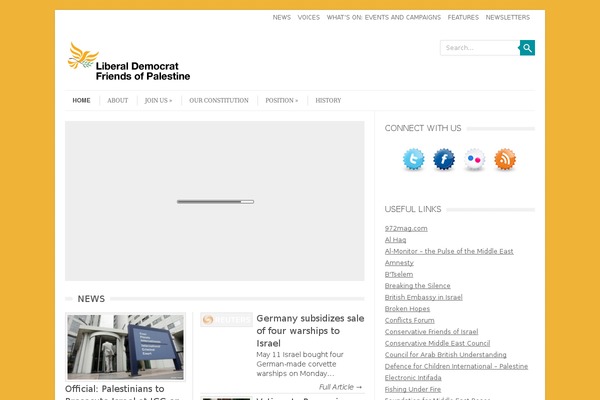
Task: Open the FEATURES top menu item
Action: [463, 18]
